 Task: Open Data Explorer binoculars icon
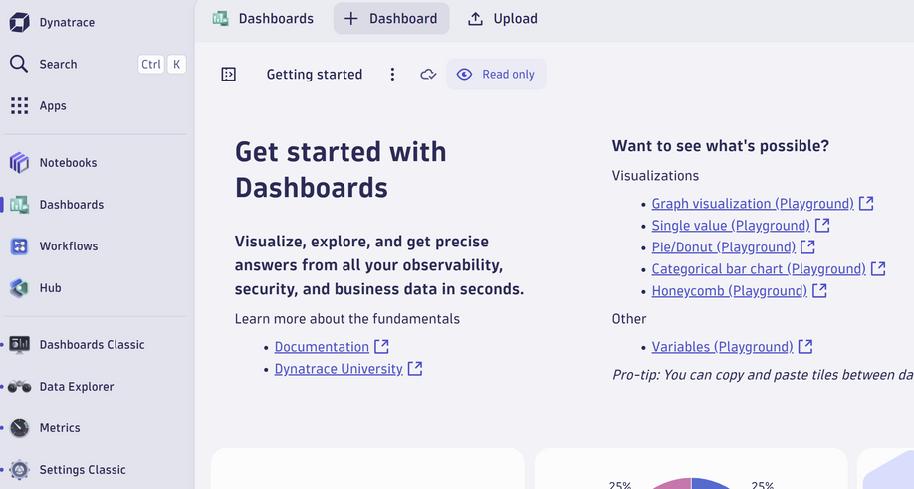(19, 387)
